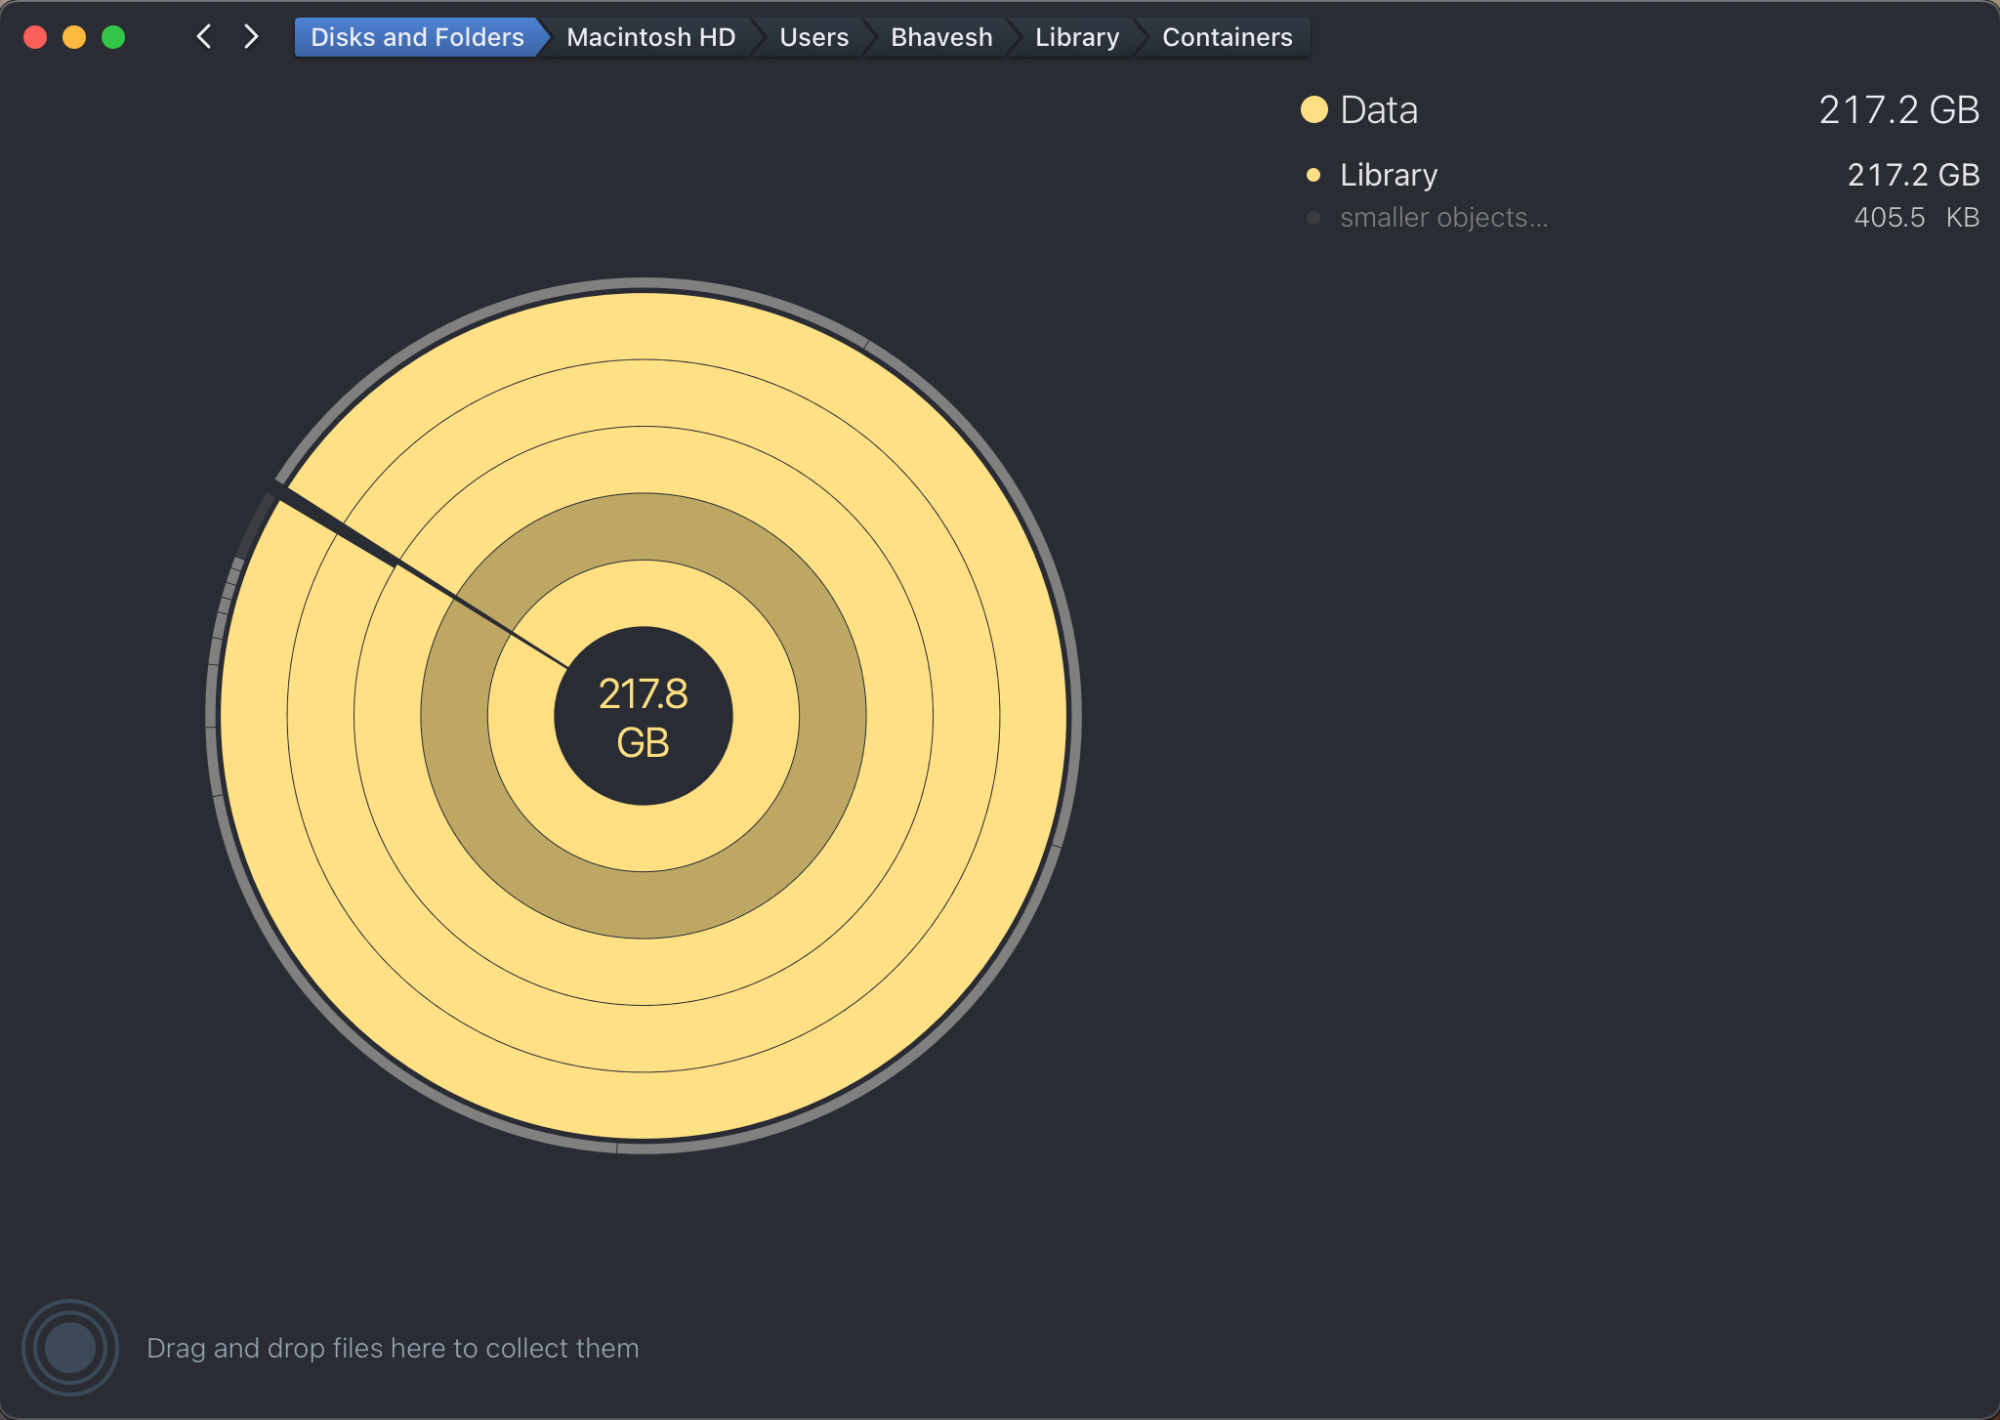
Task: Click the drag and drop hint text
Action: point(392,1348)
